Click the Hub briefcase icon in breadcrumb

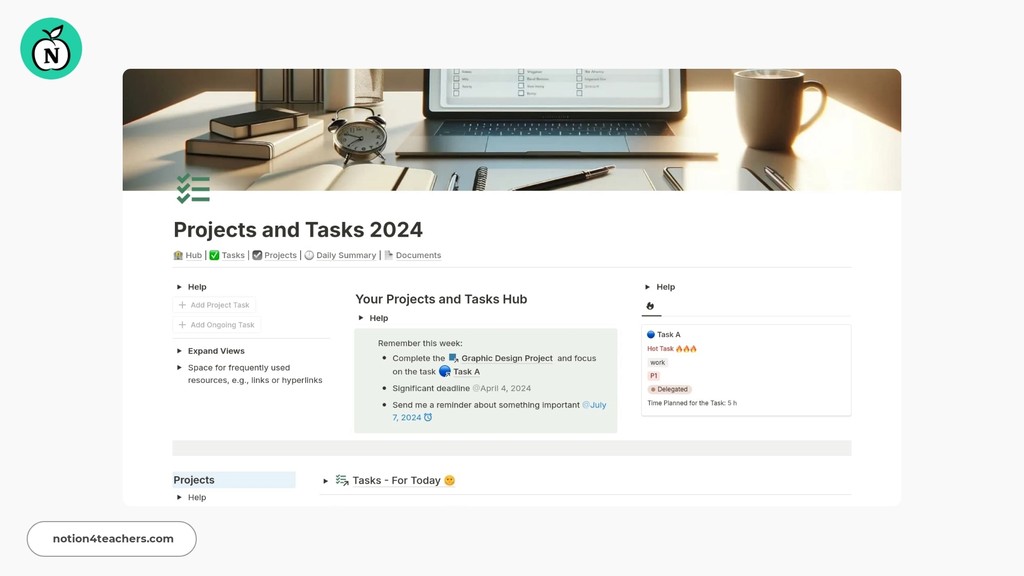click(178, 255)
